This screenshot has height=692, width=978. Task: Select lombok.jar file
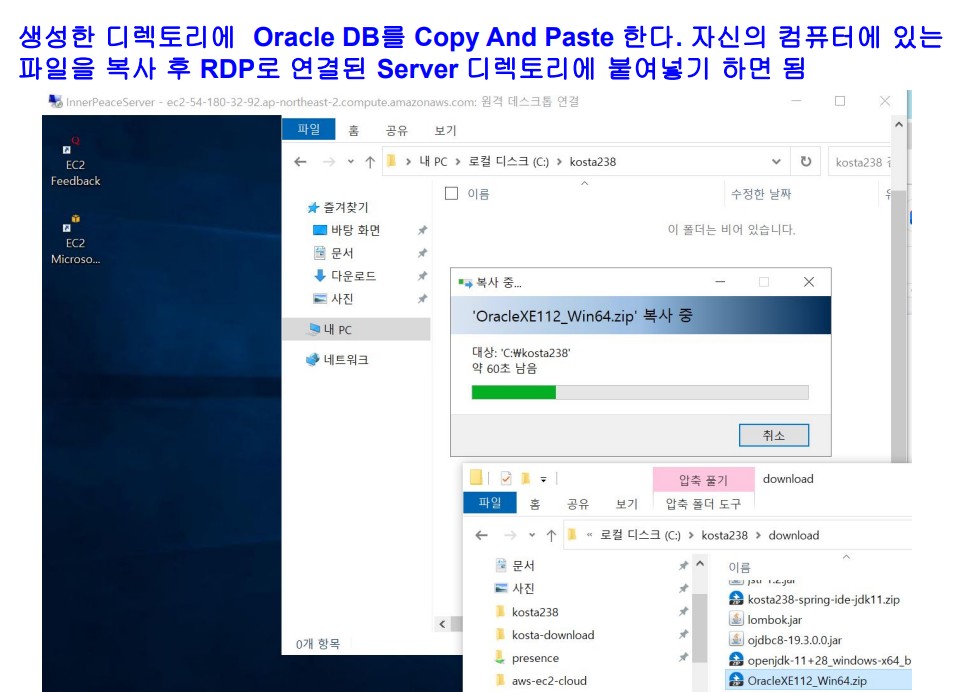pos(766,620)
